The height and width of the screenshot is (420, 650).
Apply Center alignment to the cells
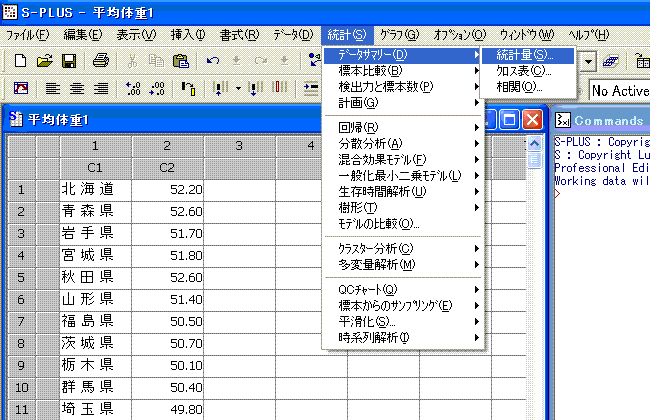tap(77, 88)
